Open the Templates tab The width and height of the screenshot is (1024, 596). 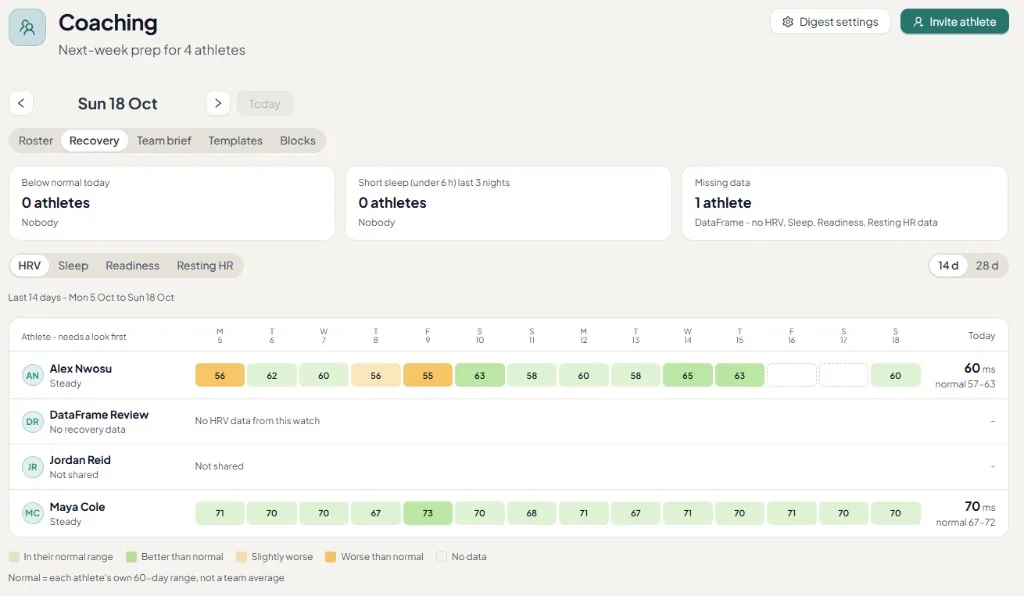point(235,140)
